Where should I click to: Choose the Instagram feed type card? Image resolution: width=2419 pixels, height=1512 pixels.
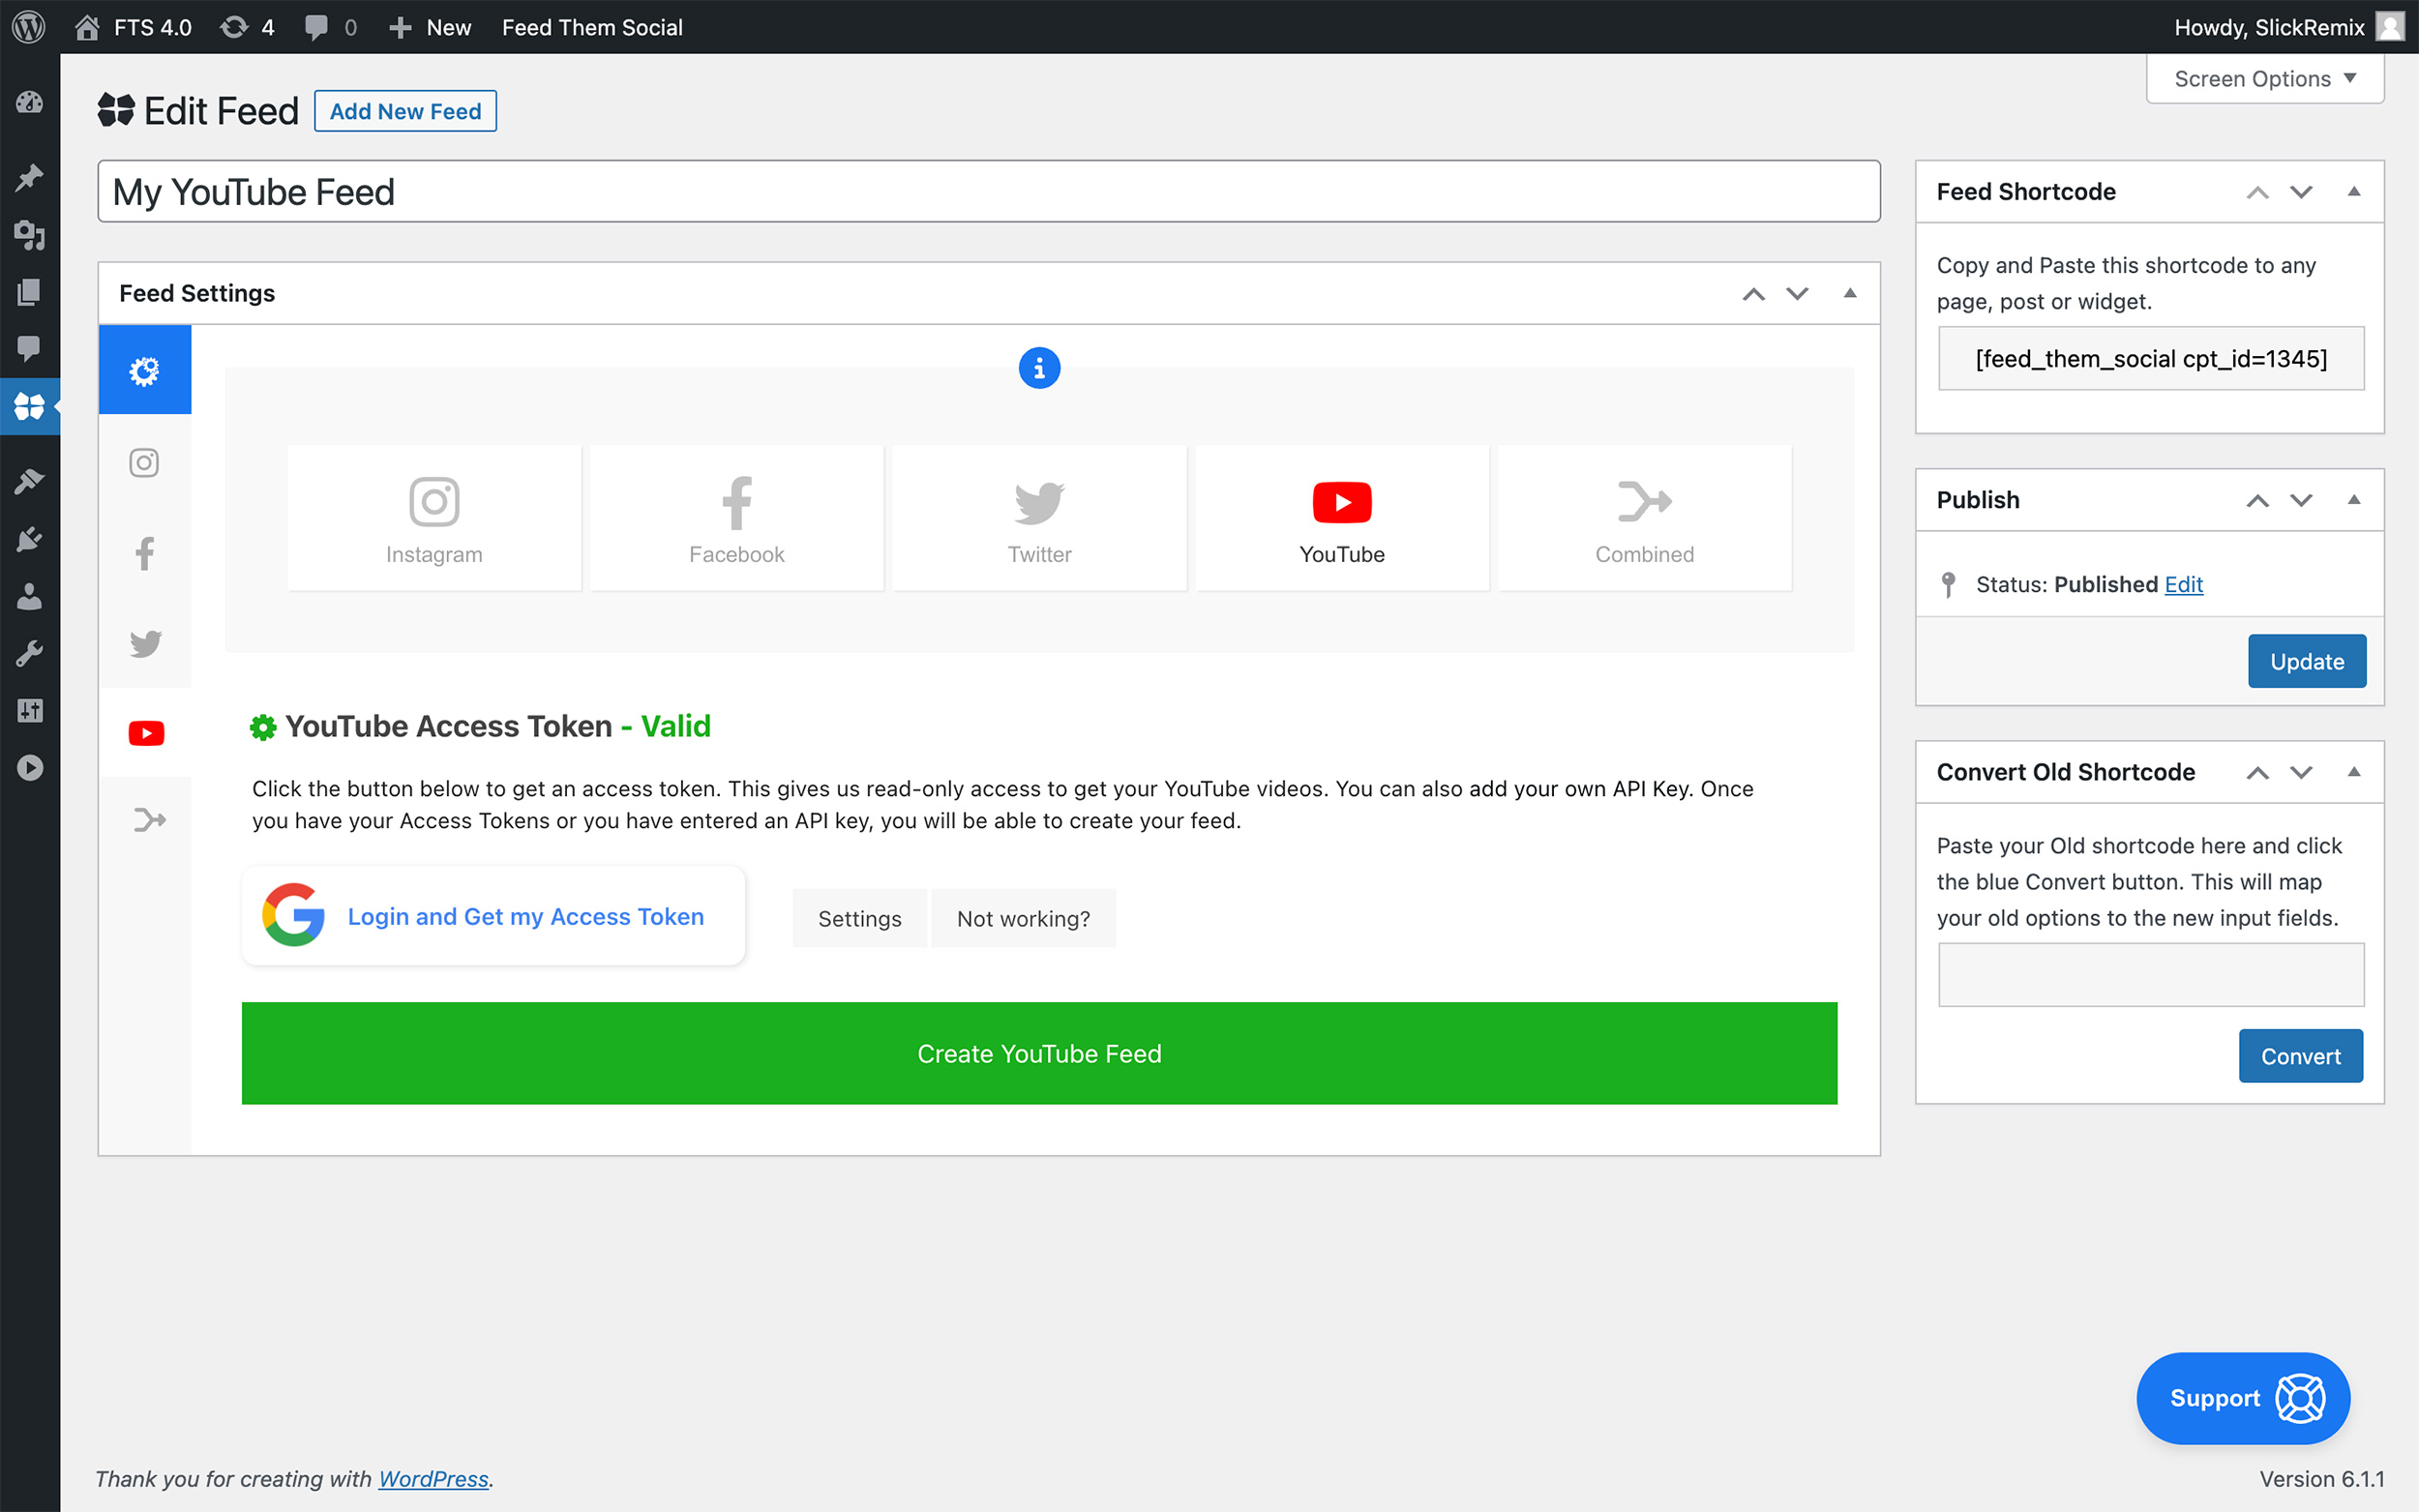click(x=434, y=518)
